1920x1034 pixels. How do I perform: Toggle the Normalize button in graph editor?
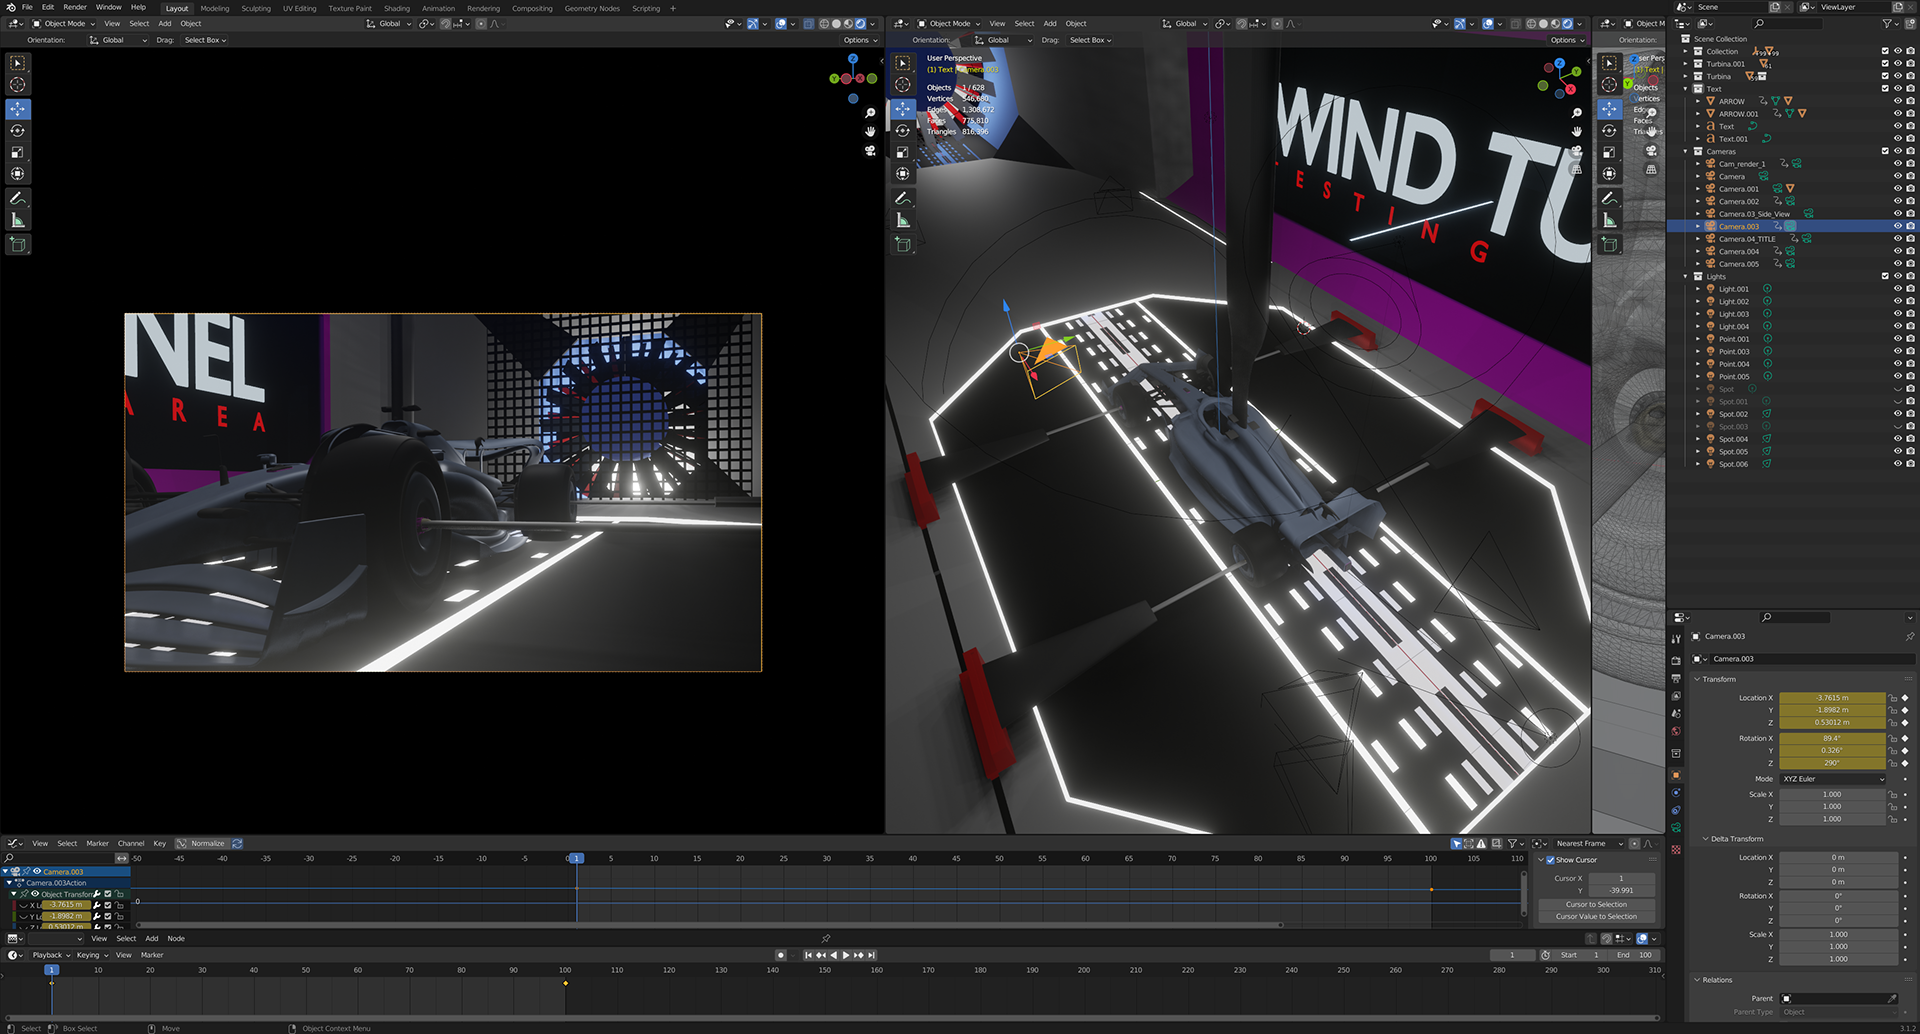pyautogui.click(x=201, y=843)
